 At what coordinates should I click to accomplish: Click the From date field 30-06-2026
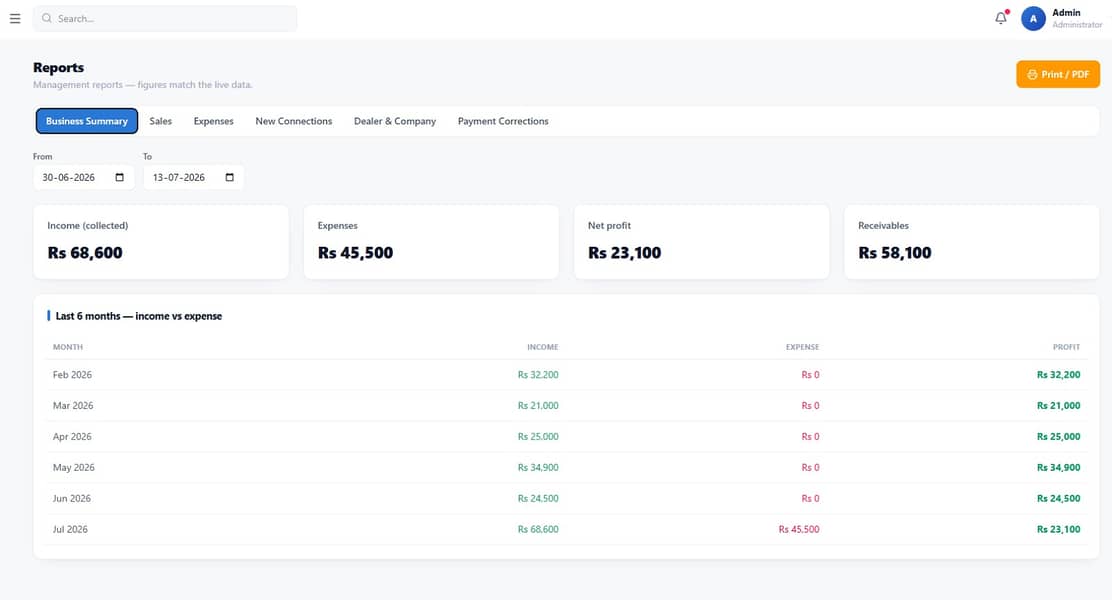tap(84, 177)
